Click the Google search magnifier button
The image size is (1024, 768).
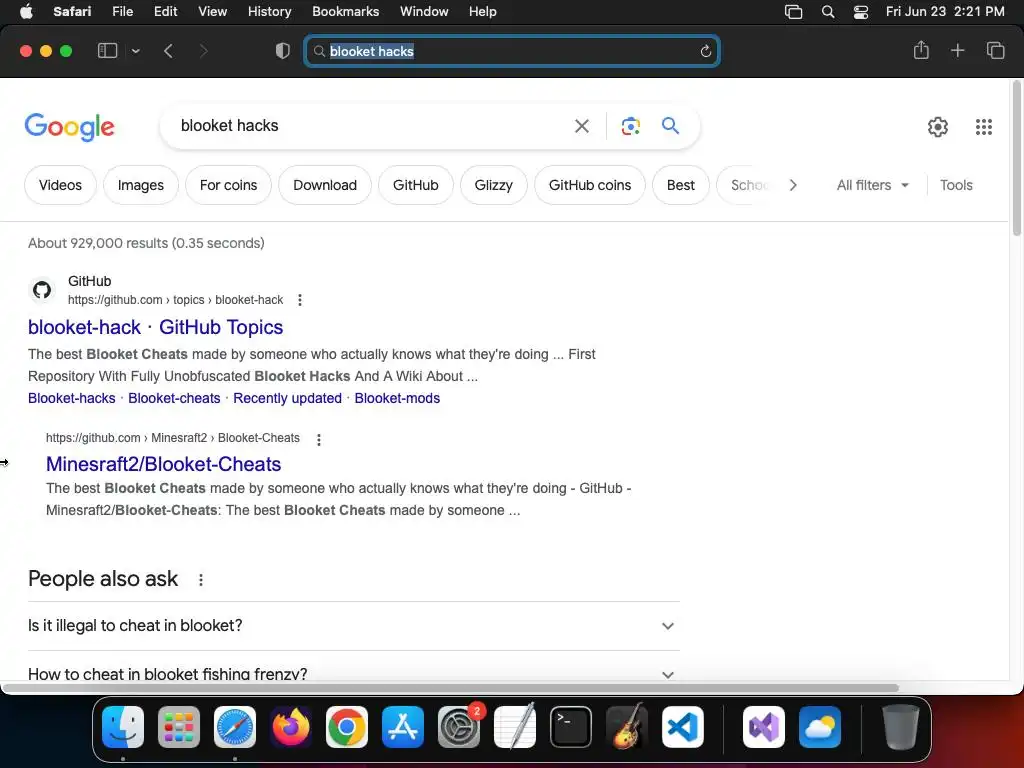click(x=670, y=125)
